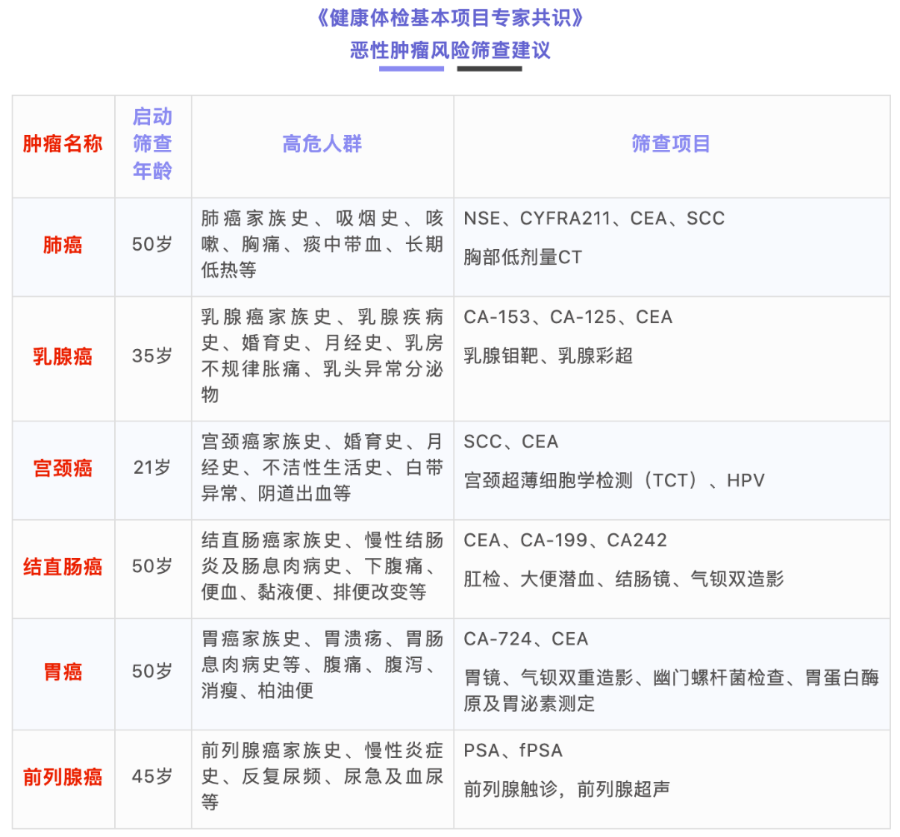Click the text 宫颈超薄细胞学检测（TCT）、HPV
900x837 pixels.
tap(614, 480)
